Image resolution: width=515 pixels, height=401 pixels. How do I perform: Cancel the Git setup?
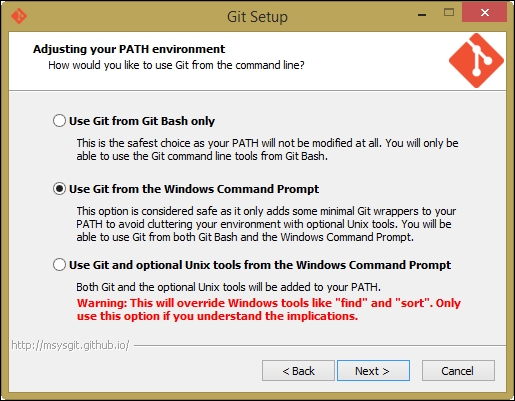click(458, 370)
